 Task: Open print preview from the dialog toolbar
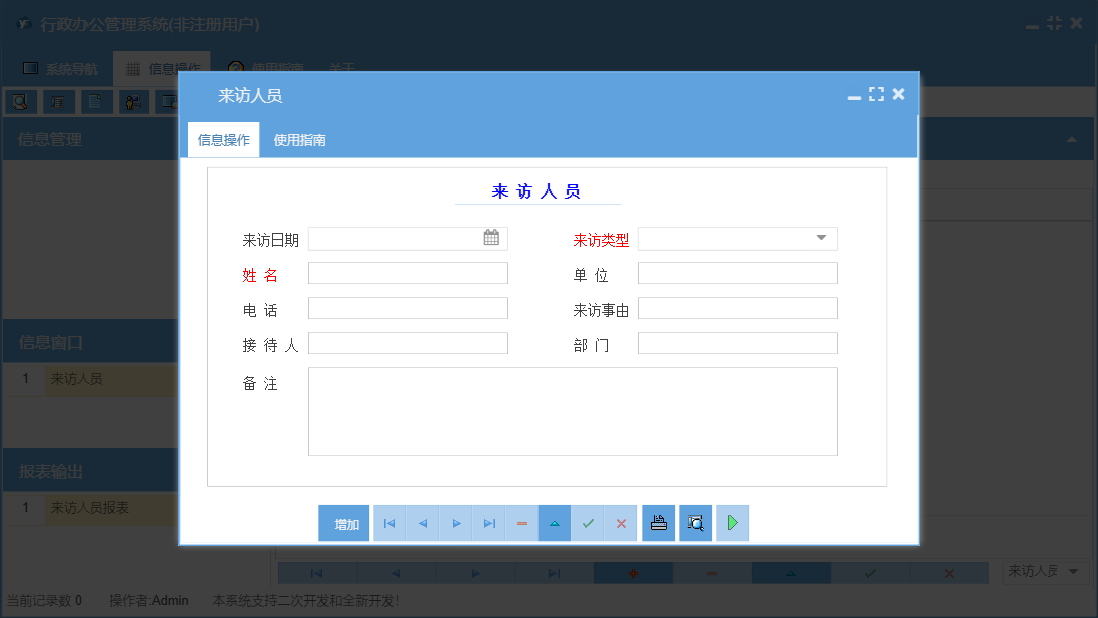click(695, 523)
